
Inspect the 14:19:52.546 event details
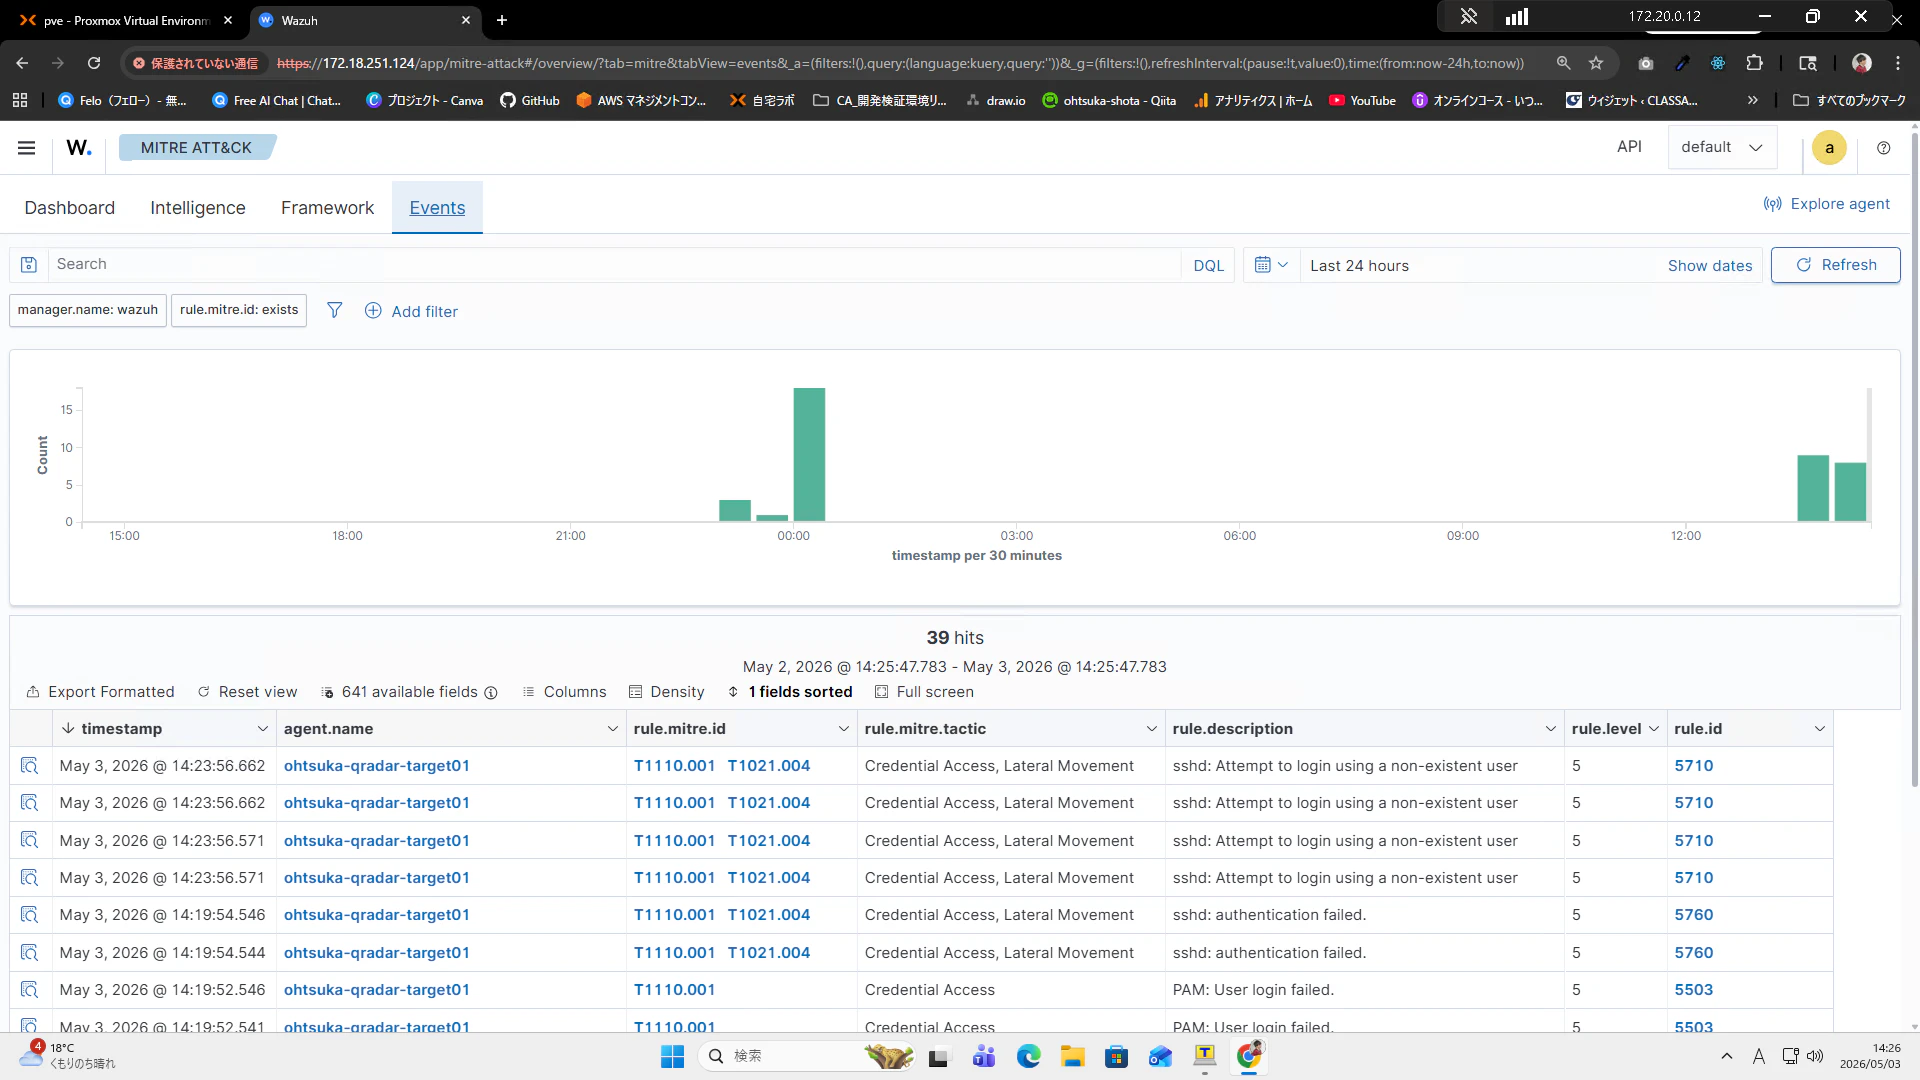tap(29, 990)
